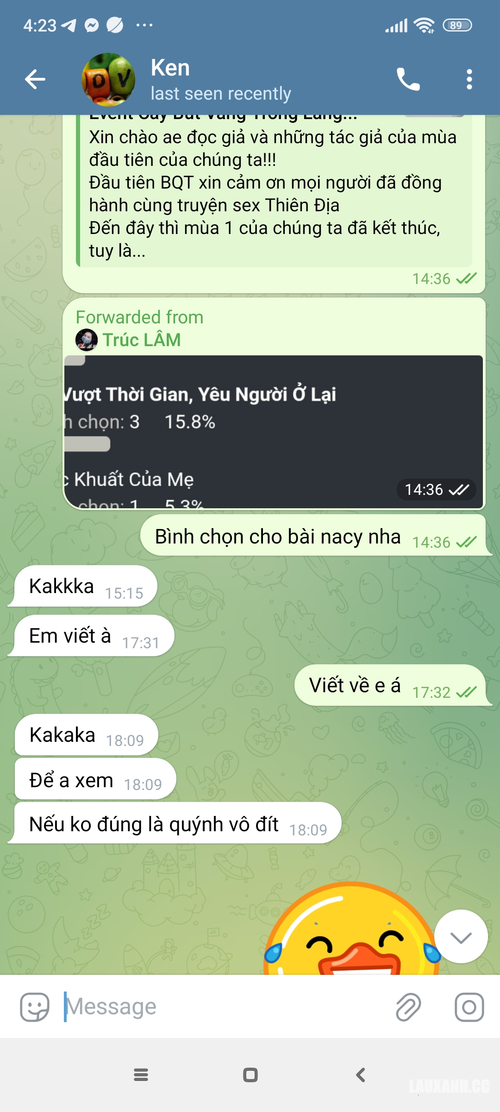Open Ken's profile avatar

tap(108, 79)
